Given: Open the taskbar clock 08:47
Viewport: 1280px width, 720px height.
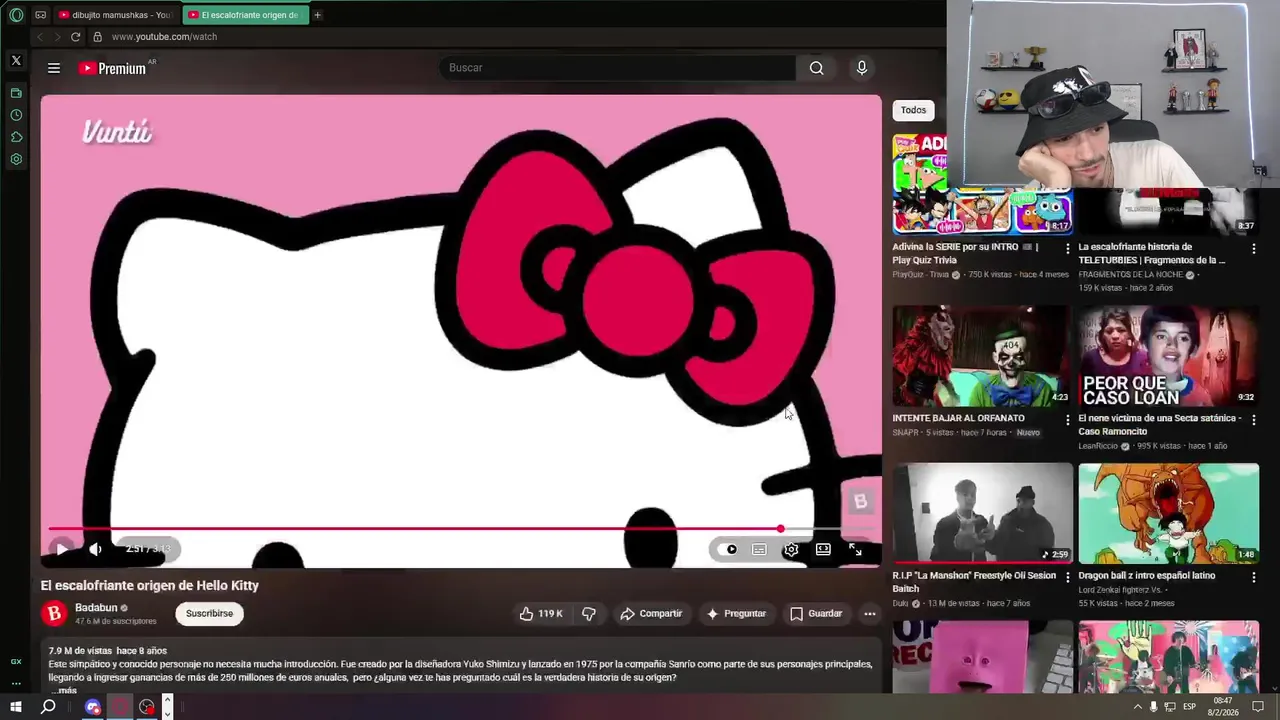Looking at the screenshot, I should click(1223, 707).
